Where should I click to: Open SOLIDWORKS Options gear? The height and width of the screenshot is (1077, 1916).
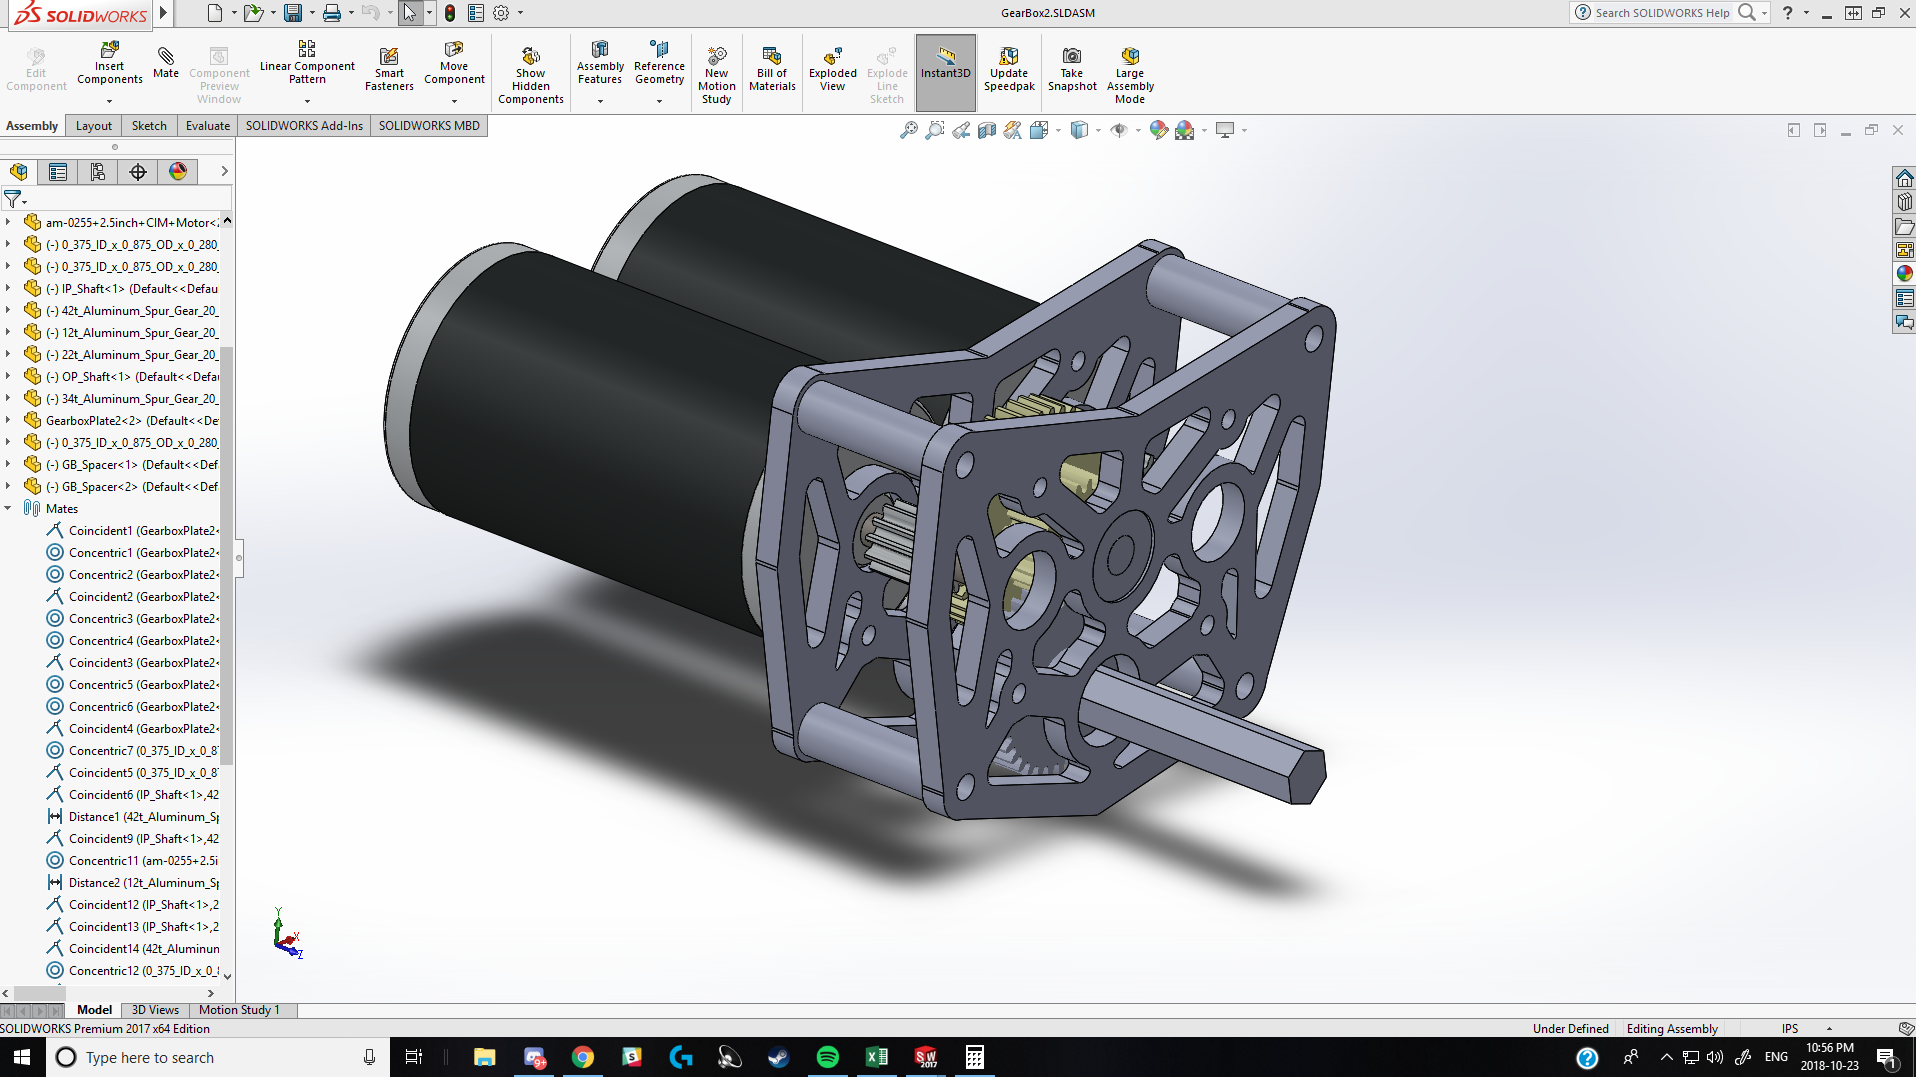coord(501,13)
